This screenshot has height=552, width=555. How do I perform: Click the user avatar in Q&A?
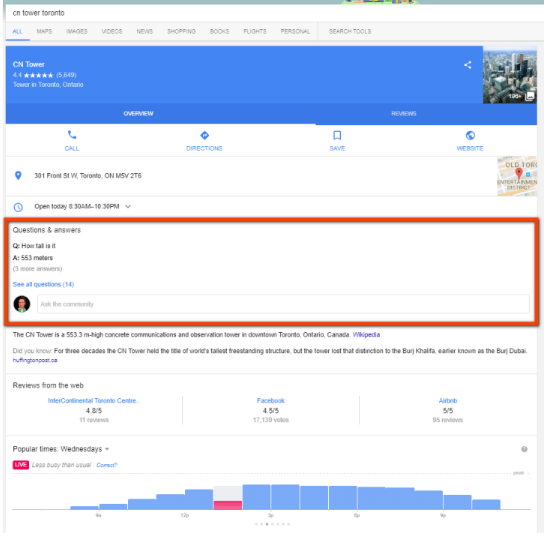click(22, 304)
